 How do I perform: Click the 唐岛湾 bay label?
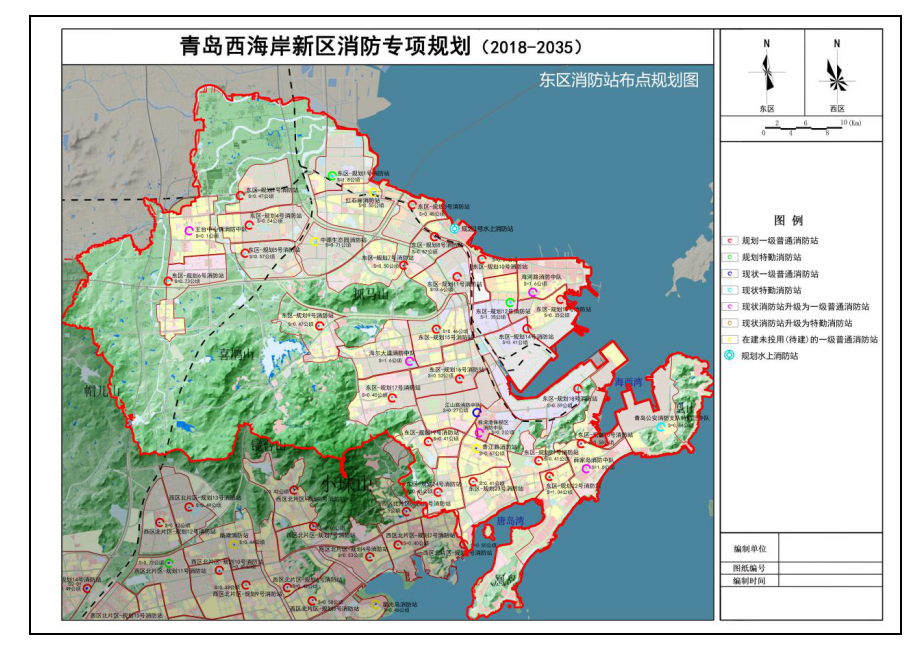click(x=510, y=522)
